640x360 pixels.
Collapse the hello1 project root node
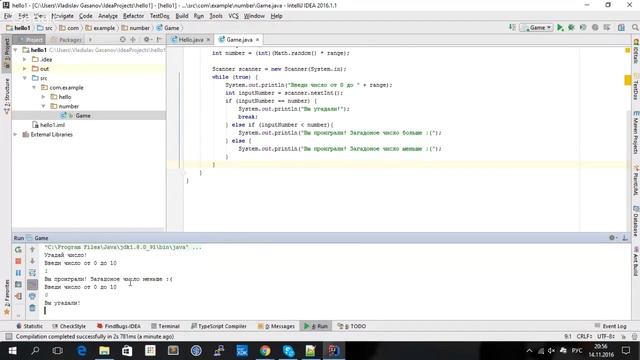pyautogui.click(x=16, y=50)
